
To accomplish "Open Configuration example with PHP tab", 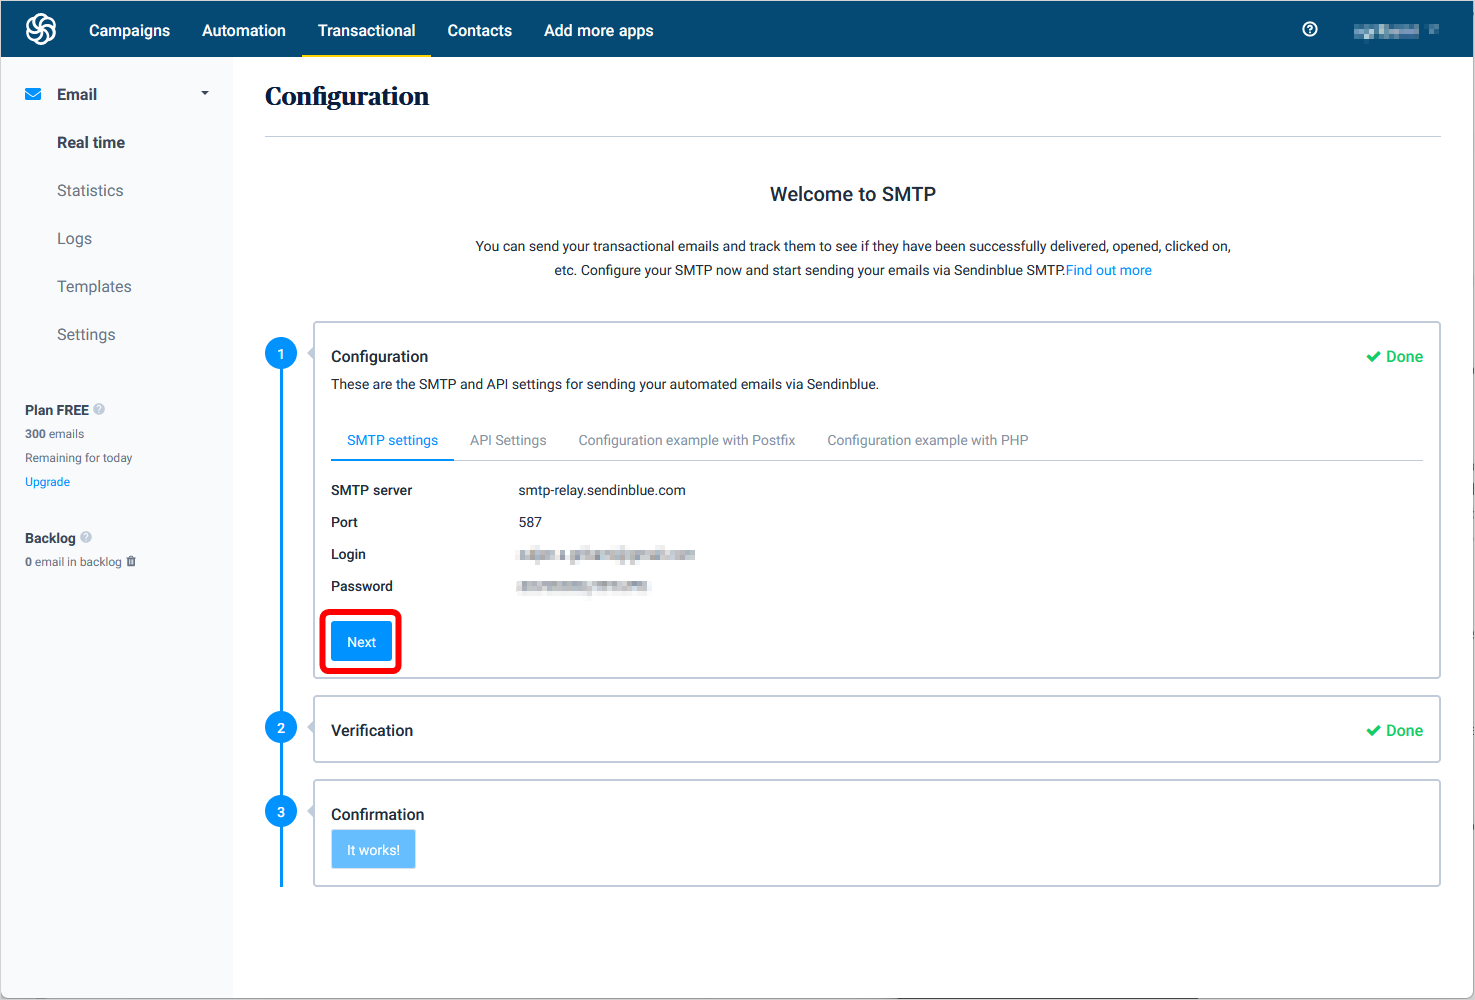I will click(928, 440).
